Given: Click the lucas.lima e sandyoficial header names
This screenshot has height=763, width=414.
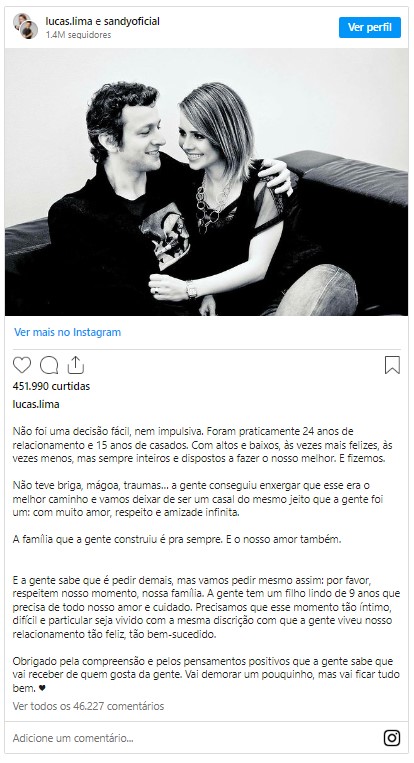Looking at the screenshot, I should [x=103, y=21].
